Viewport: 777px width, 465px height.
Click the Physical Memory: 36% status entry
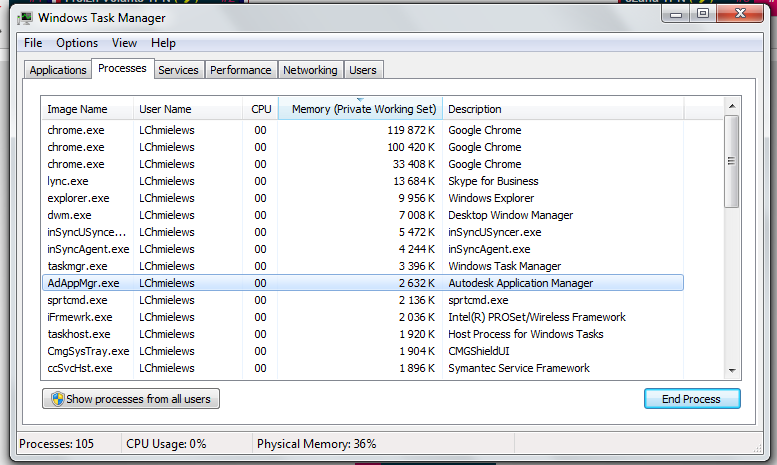[317, 444]
